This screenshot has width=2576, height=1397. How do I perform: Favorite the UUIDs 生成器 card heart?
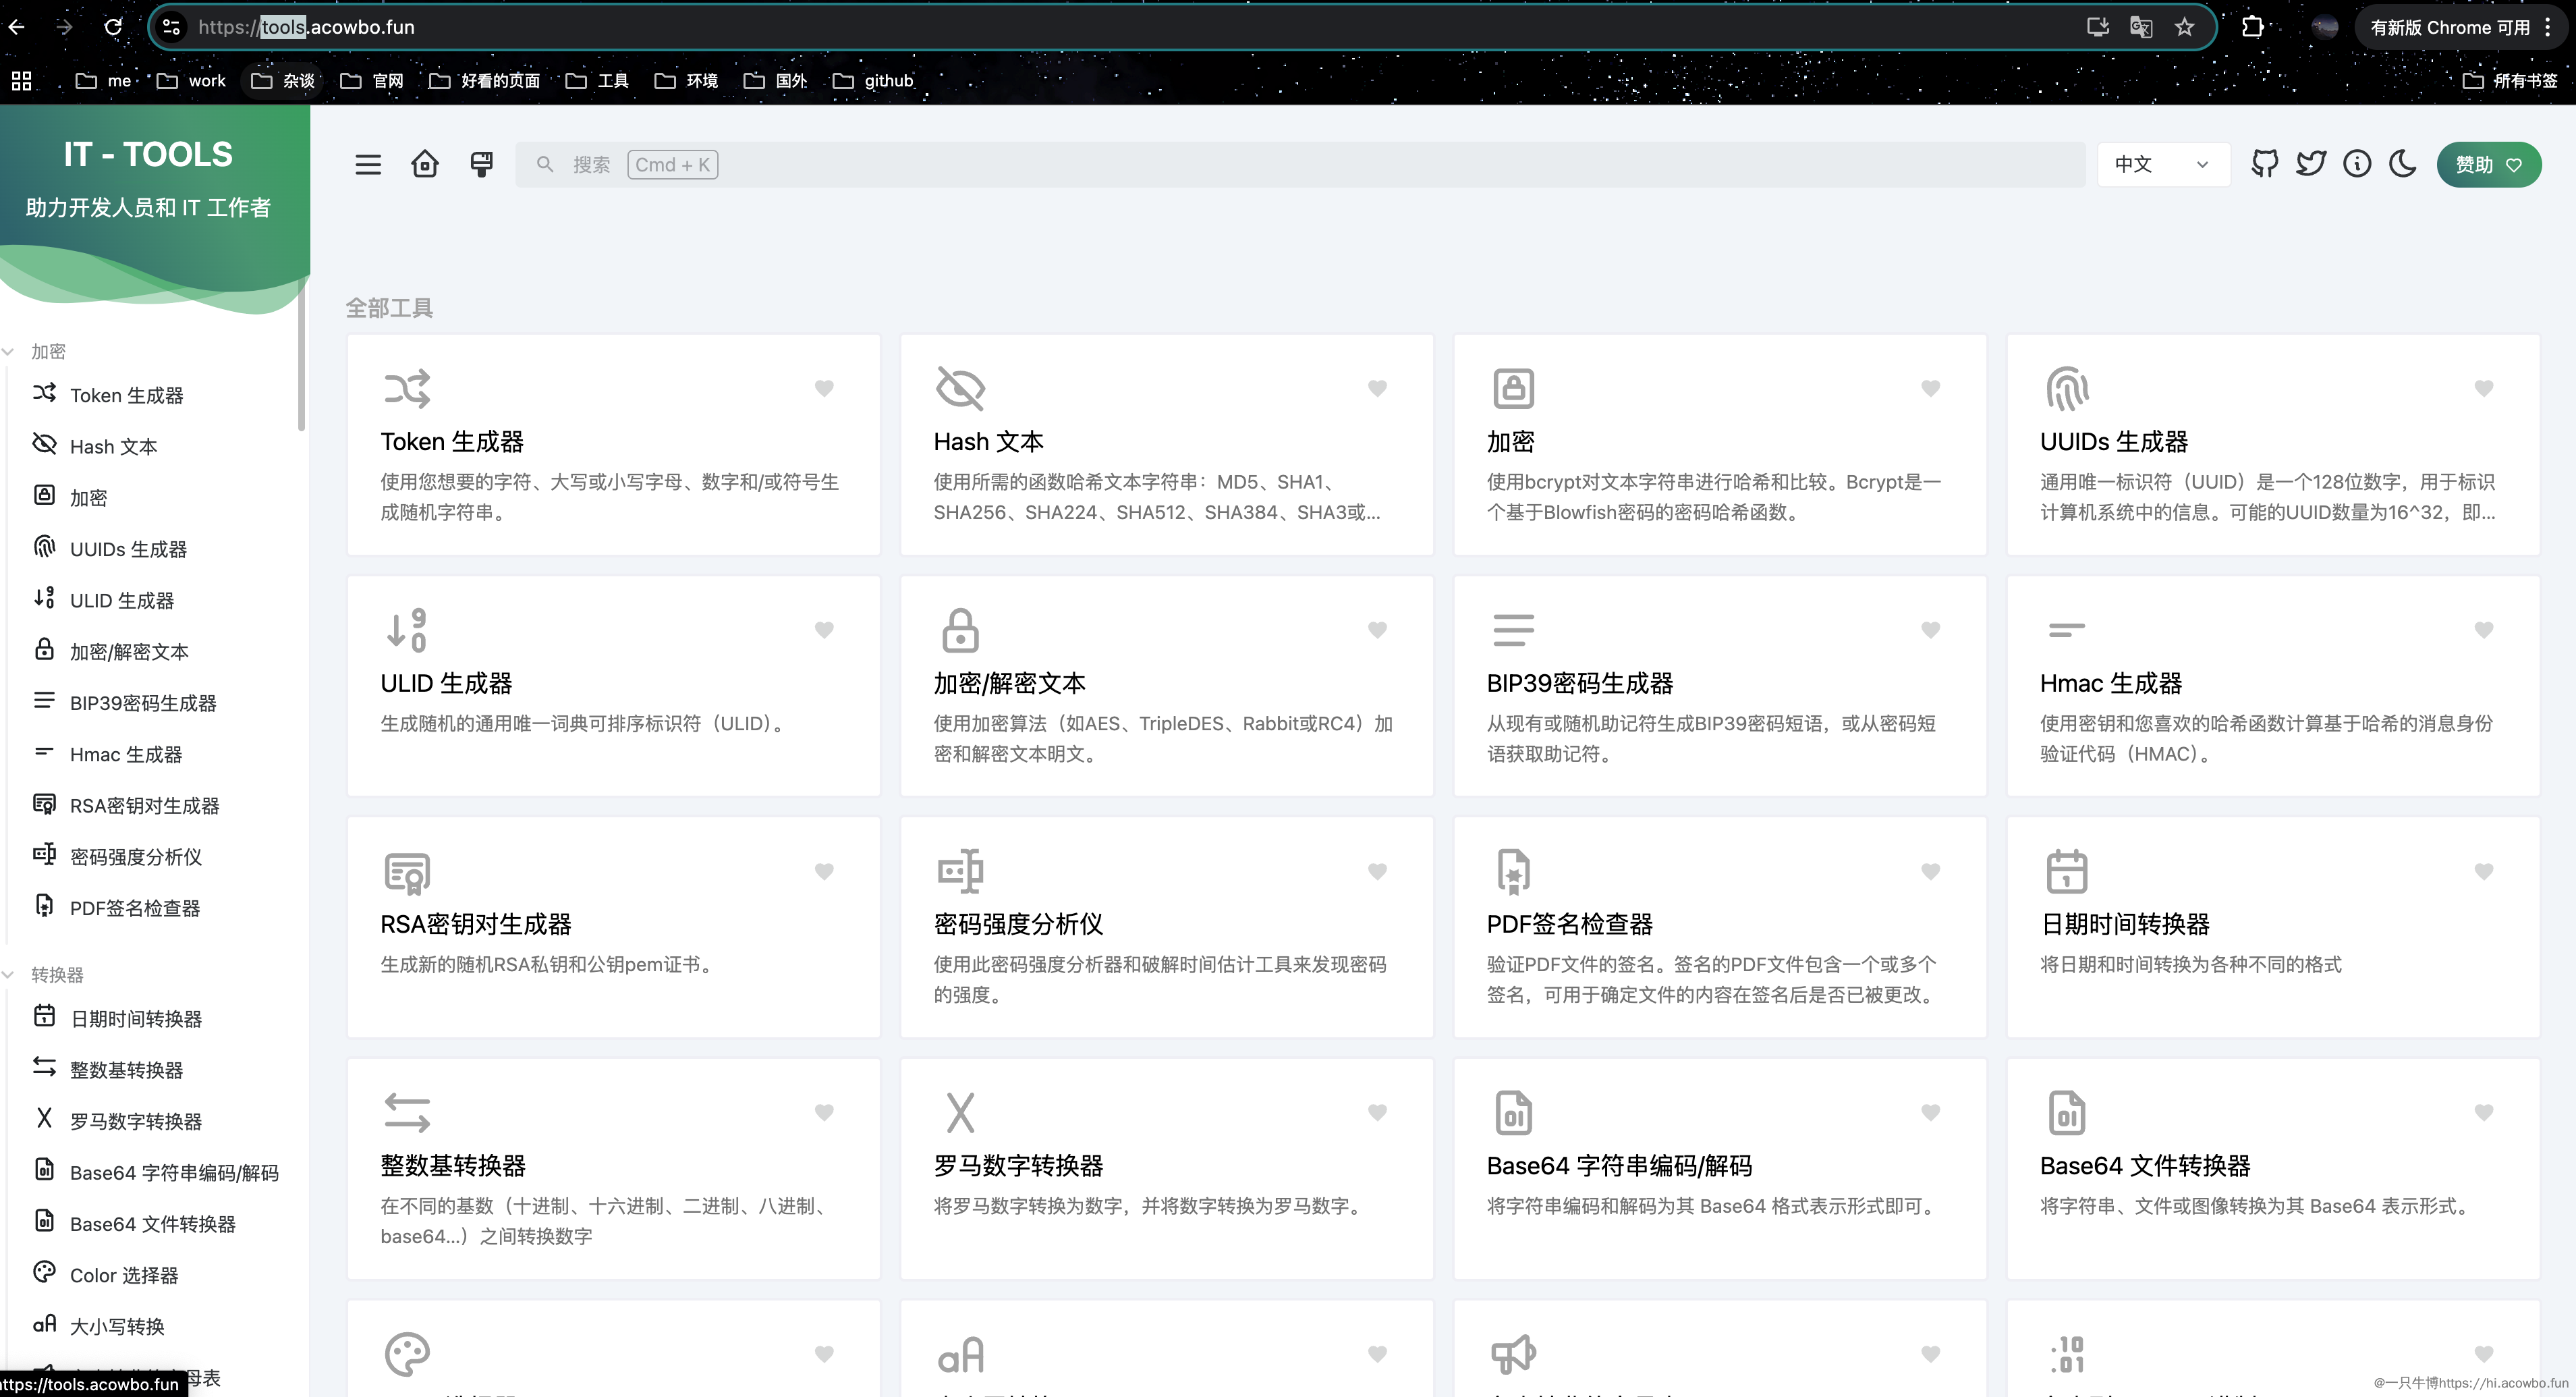tap(2483, 388)
